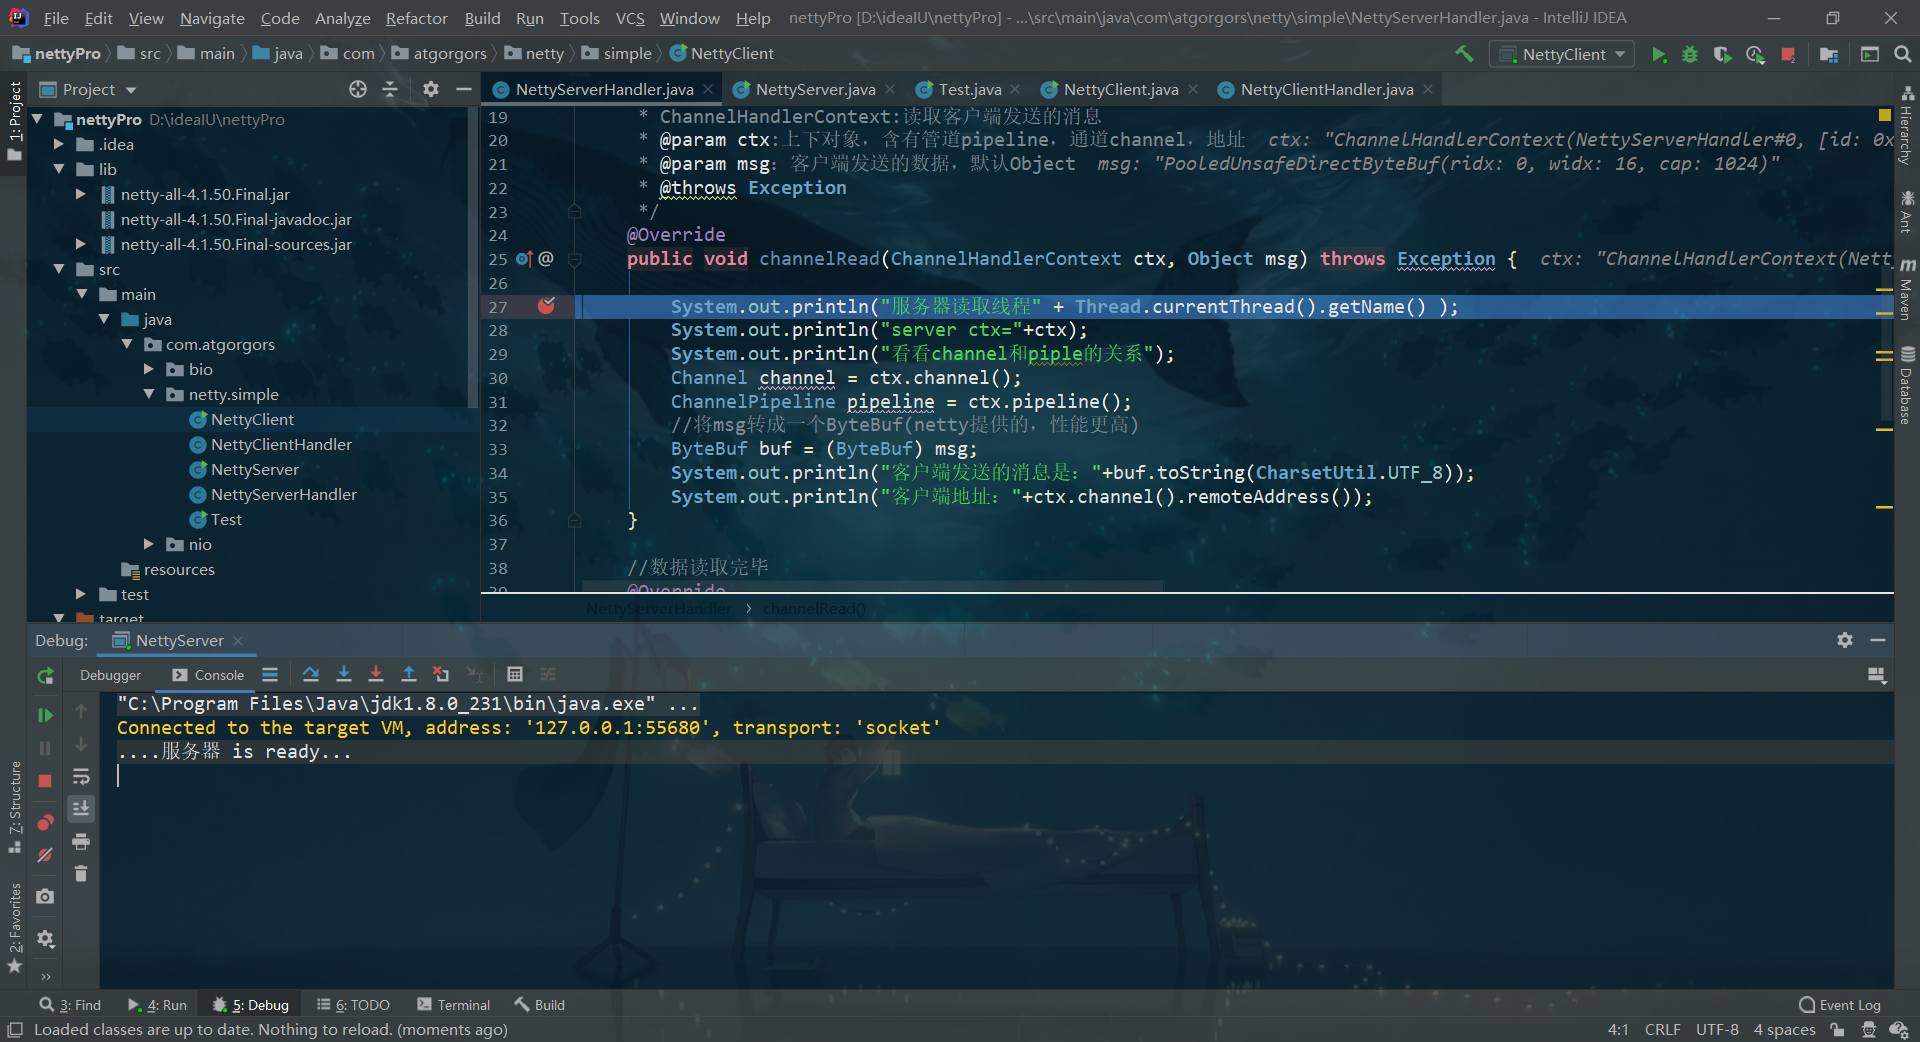Open Debug panel settings on left toolbar
Viewport: 1920px width, 1042px height.
pyautogui.click(x=45, y=939)
